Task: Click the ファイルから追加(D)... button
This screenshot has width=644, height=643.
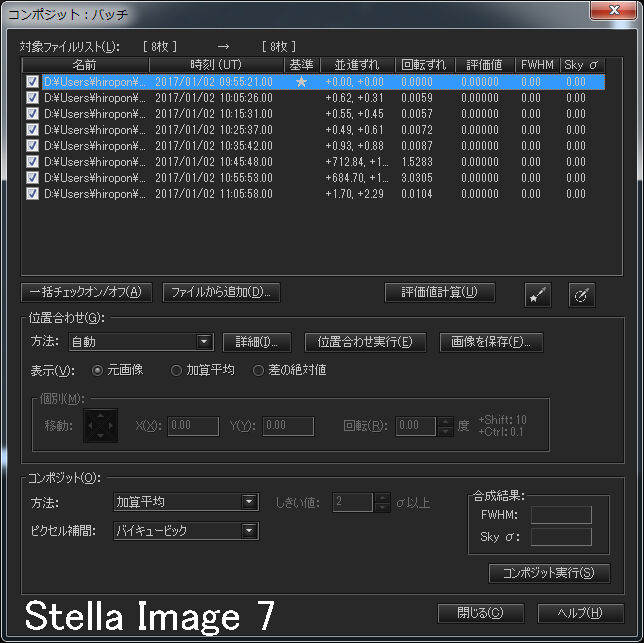Action: click(221, 292)
